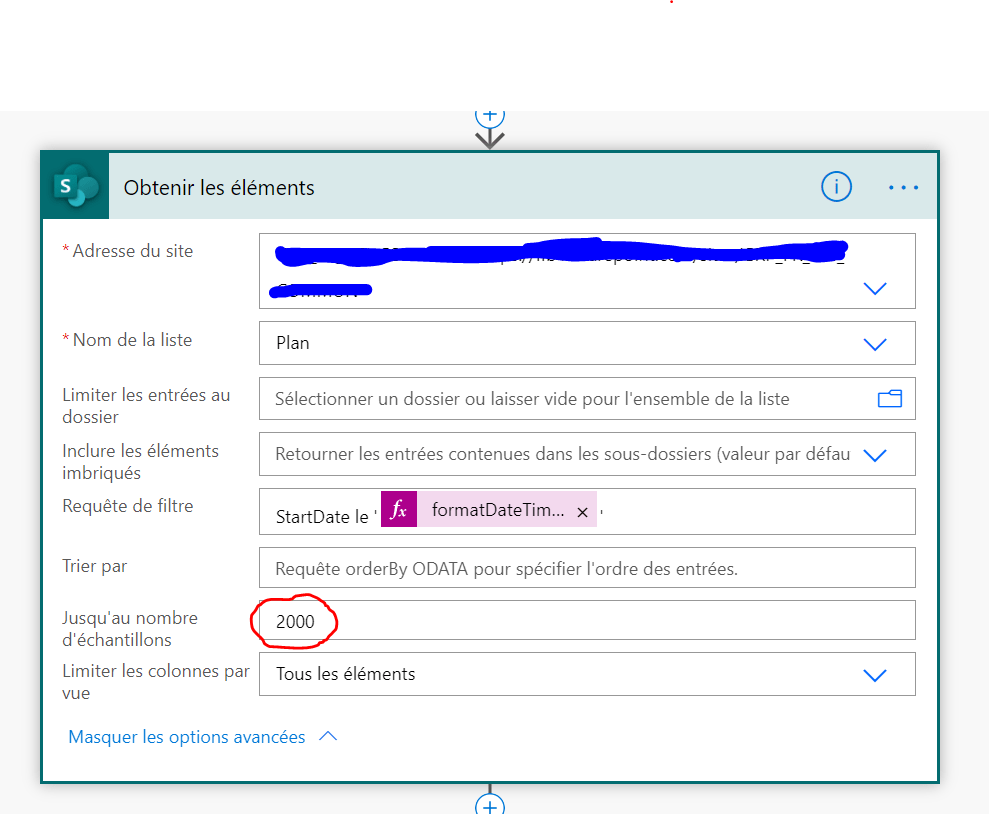Click the folder picker icon
The width and height of the screenshot is (989, 814).
(889, 399)
